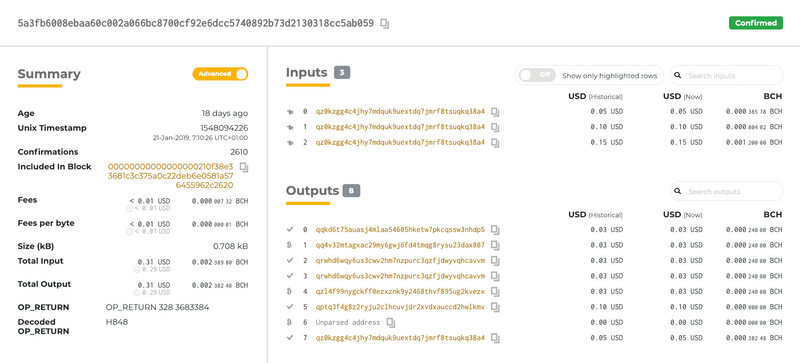Open the included block hash link
Screen dimensions: 800x363
click(x=171, y=176)
